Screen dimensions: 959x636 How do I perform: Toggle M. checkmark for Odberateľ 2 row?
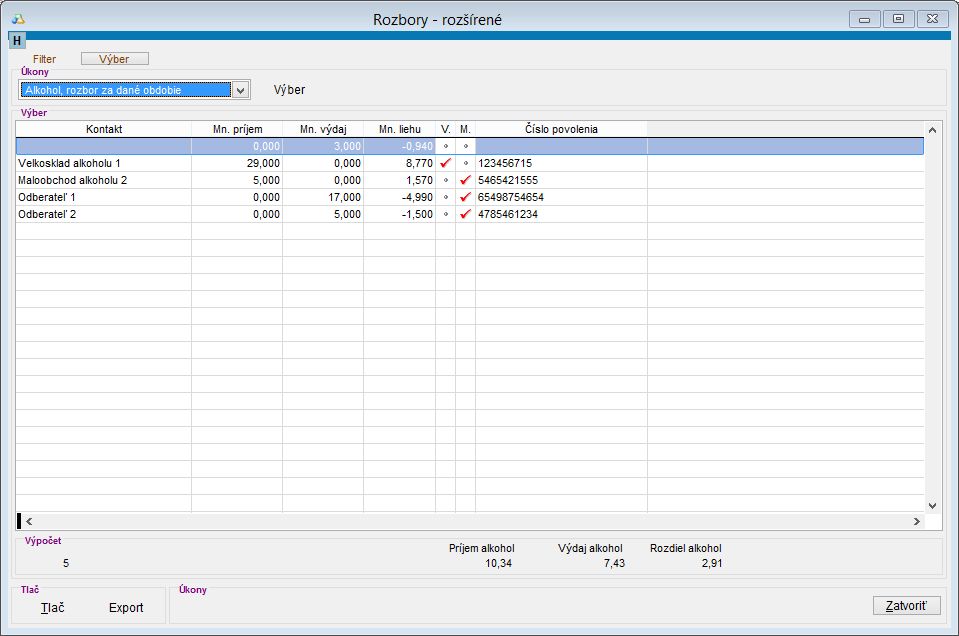pos(465,214)
